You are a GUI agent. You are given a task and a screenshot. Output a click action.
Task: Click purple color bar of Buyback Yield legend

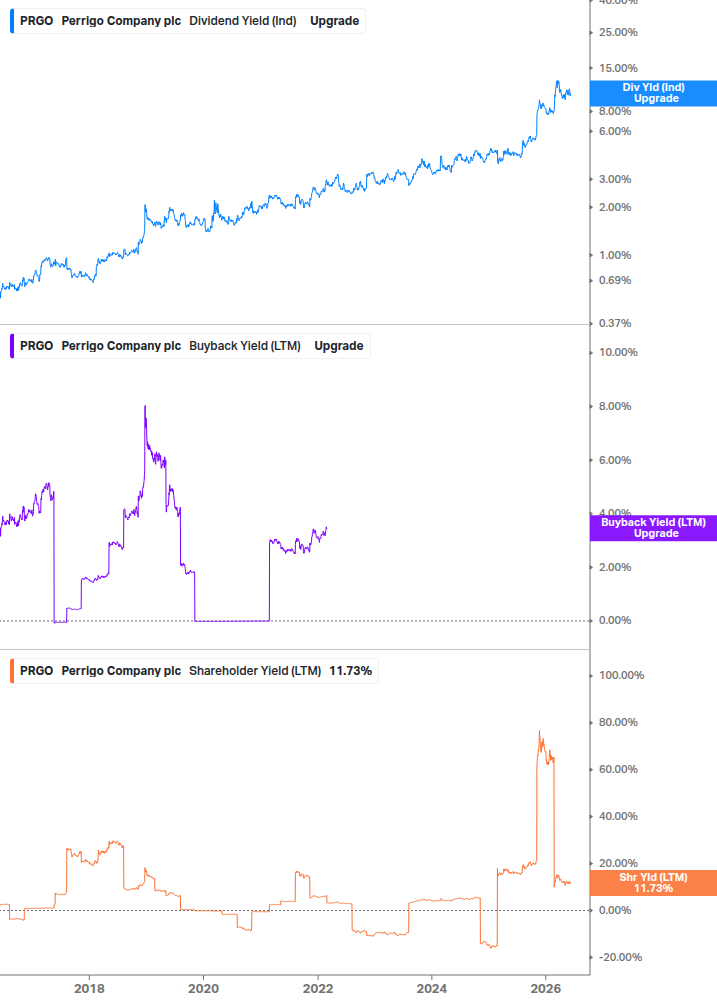tap(12, 346)
